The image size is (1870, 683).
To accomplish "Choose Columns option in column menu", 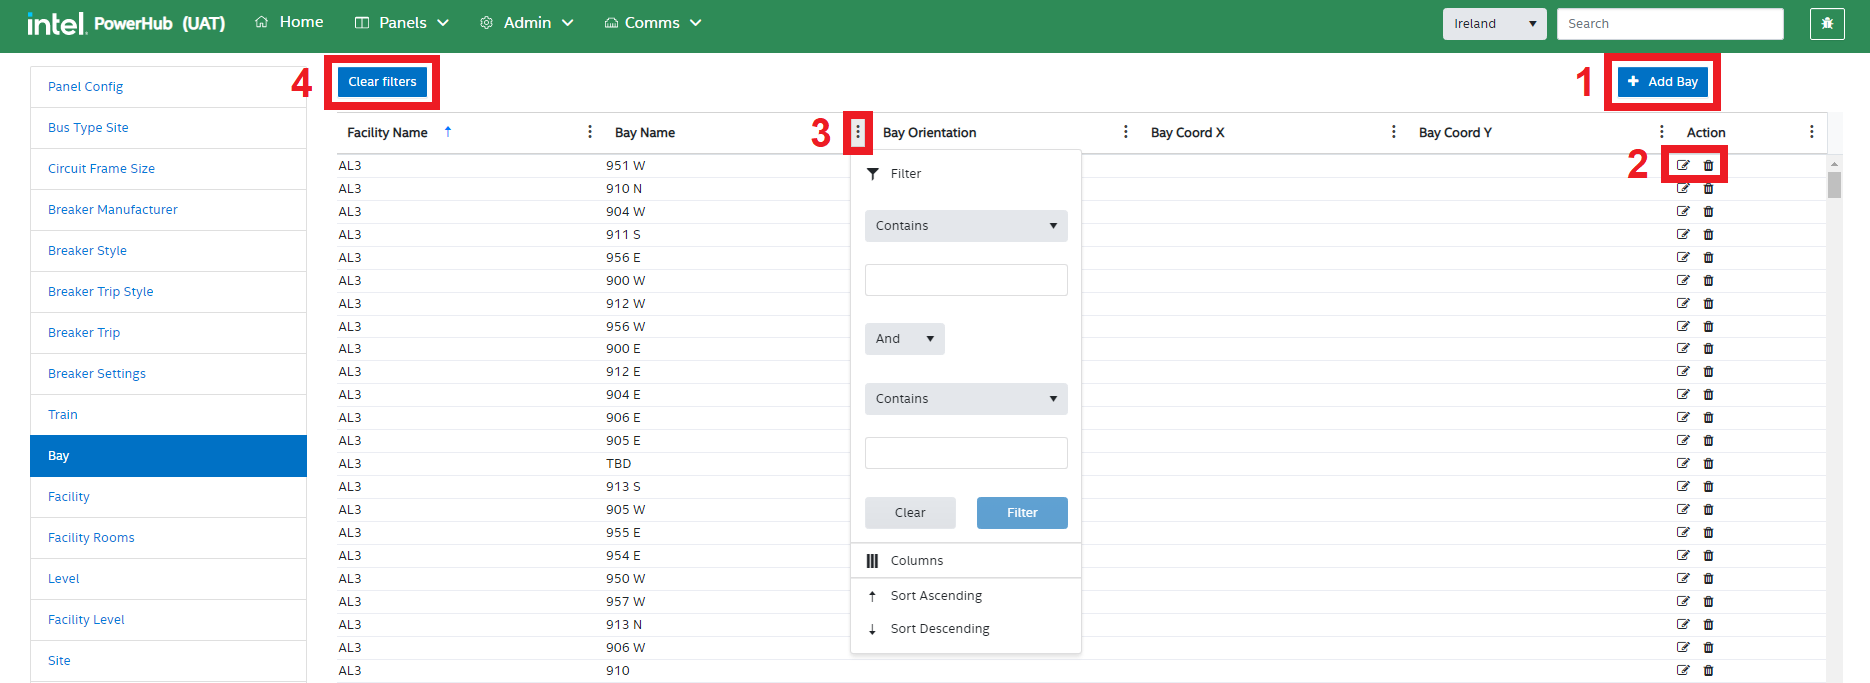I will (x=916, y=561).
